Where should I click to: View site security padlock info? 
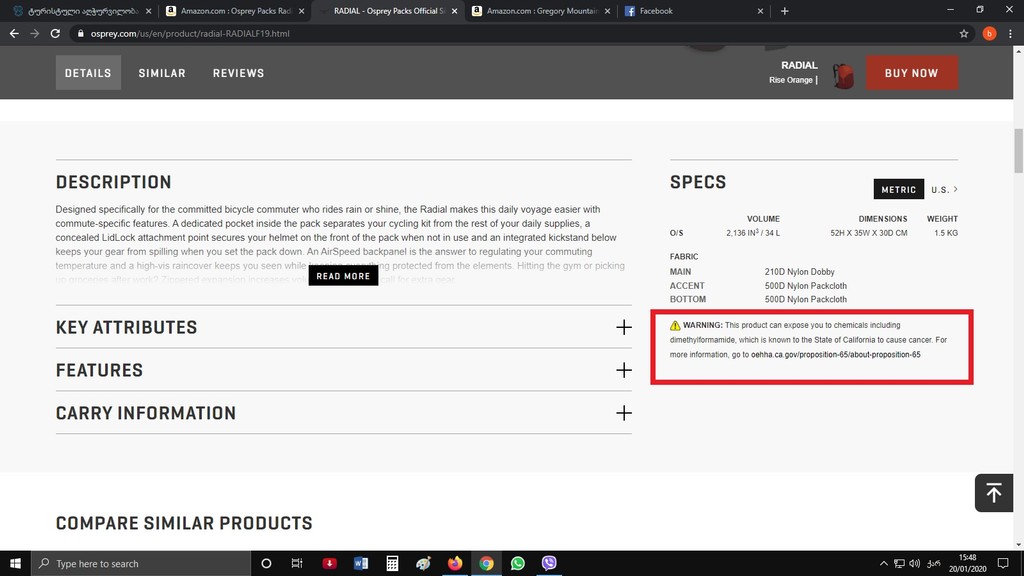click(80, 33)
